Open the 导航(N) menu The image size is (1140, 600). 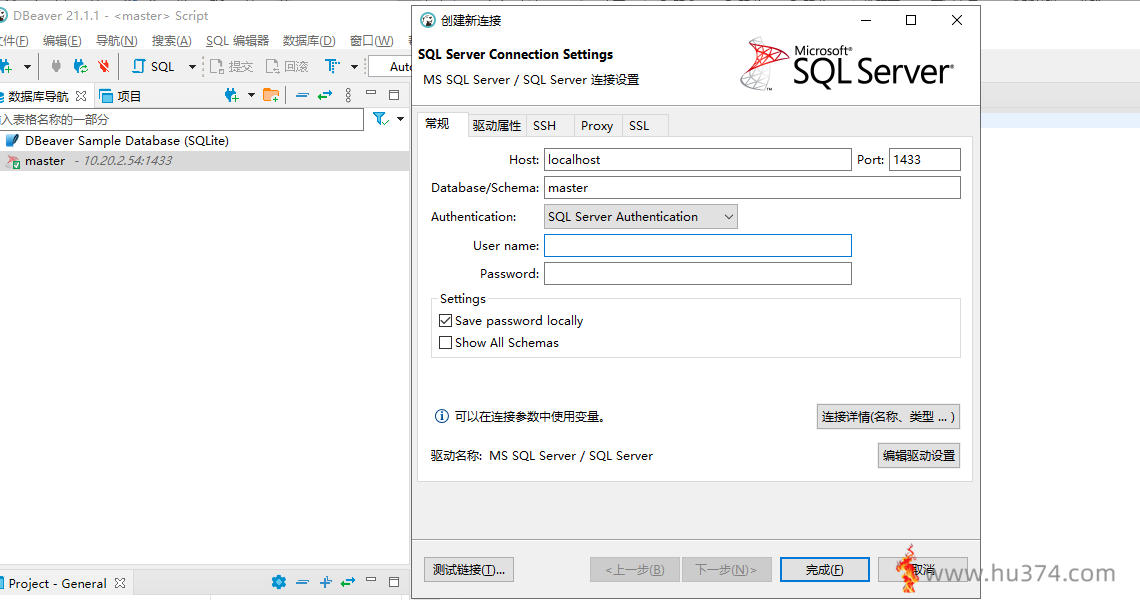click(116, 41)
